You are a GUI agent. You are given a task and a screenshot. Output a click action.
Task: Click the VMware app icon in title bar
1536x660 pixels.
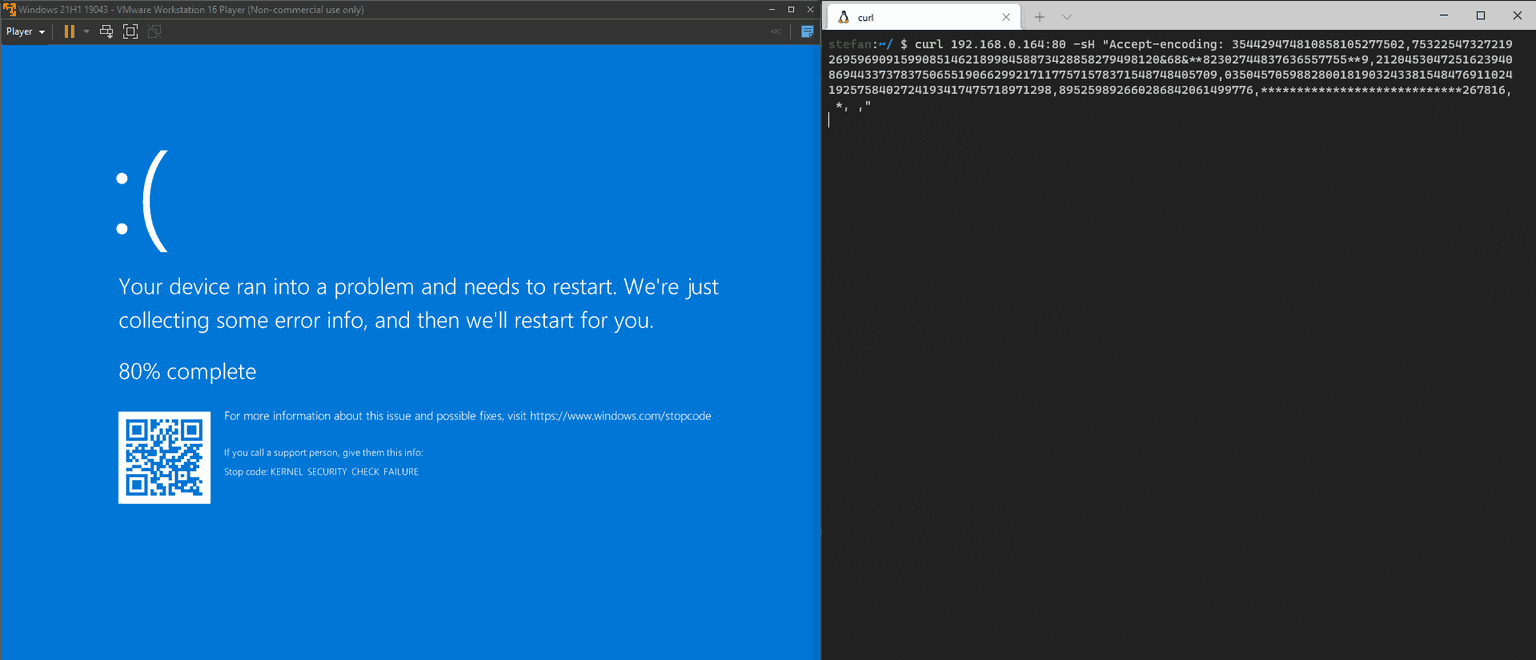tap(9, 9)
